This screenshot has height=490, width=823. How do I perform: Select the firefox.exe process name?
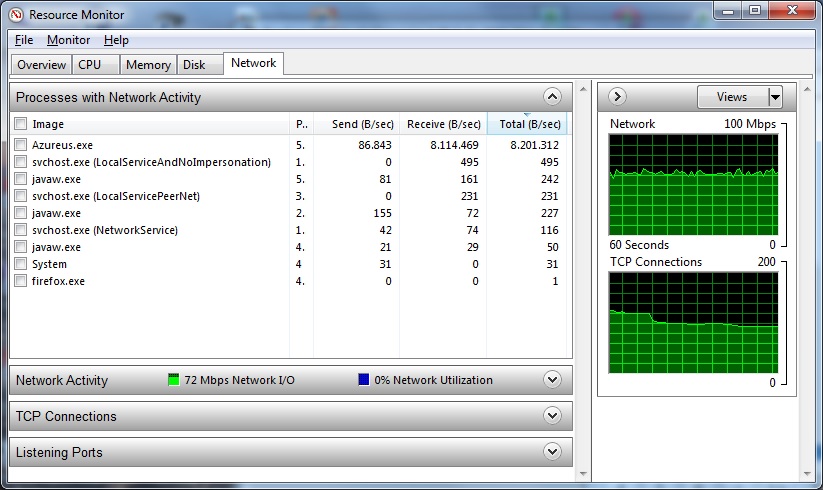coord(58,281)
